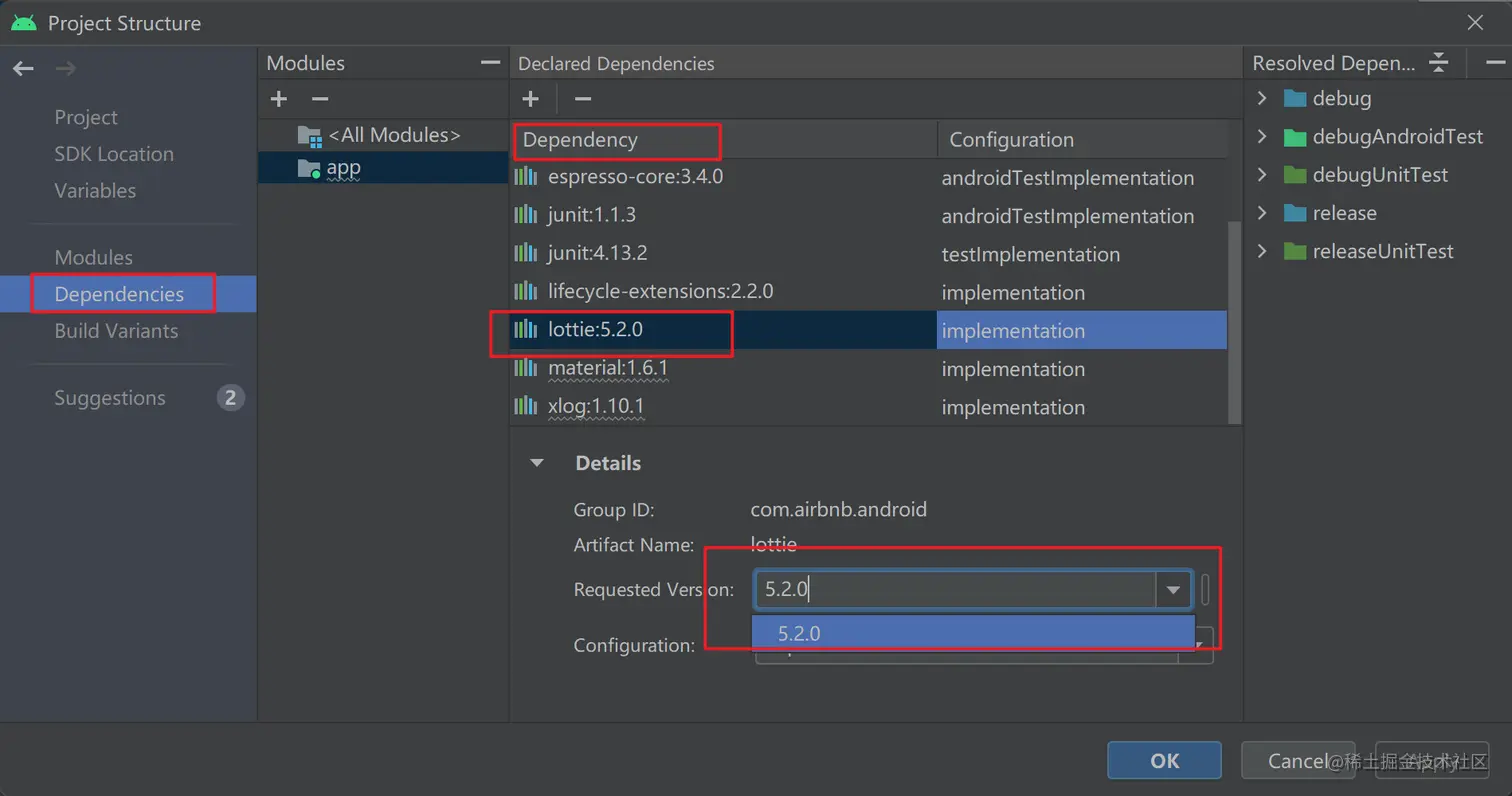Click the lottie library icon
Image resolution: width=1512 pixels, height=796 pixels.
(x=526, y=329)
